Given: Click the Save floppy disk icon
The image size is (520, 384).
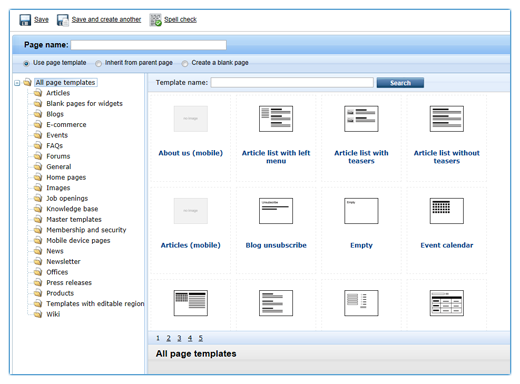Looking at the screenshot, I should click(x=25, y=20).
